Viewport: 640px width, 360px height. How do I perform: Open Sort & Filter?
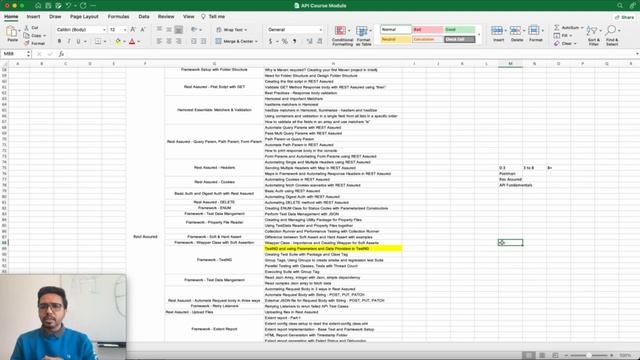(593, 36)
